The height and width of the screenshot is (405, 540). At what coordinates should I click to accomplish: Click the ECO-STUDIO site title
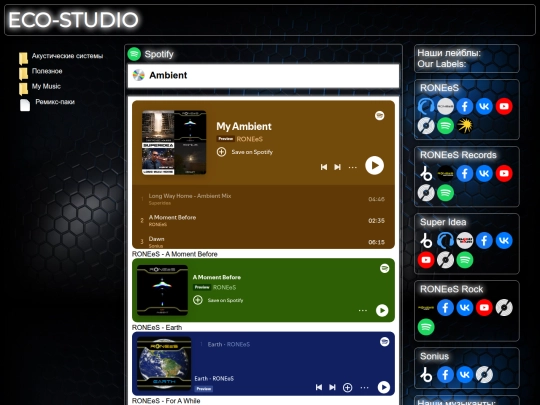[73, 20]
